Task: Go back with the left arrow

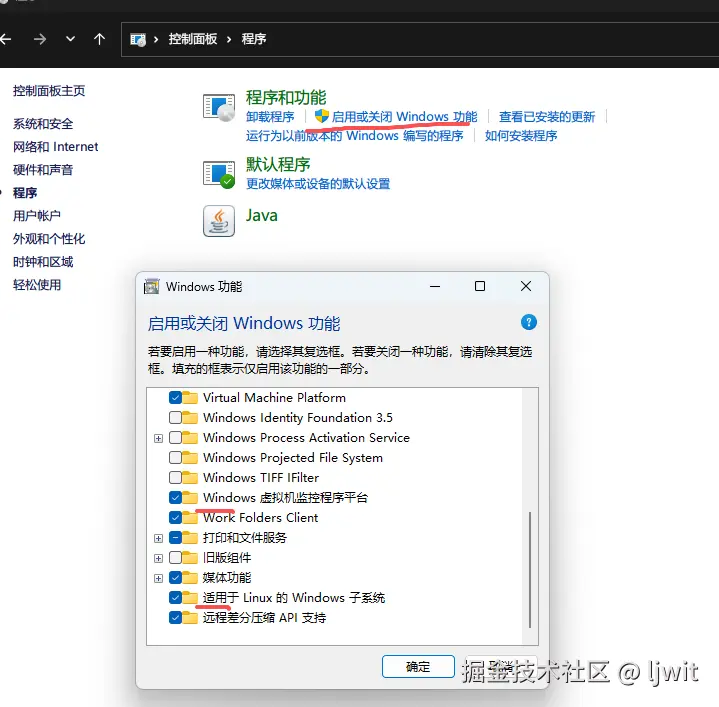Action: [x=6, y=39]
